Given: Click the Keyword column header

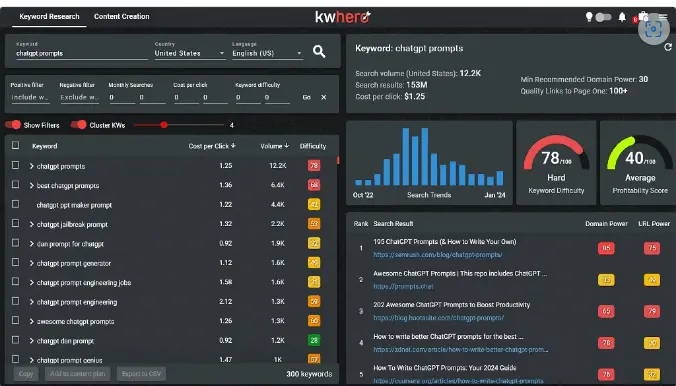Looking at the screenshot, I should (44, 146).
